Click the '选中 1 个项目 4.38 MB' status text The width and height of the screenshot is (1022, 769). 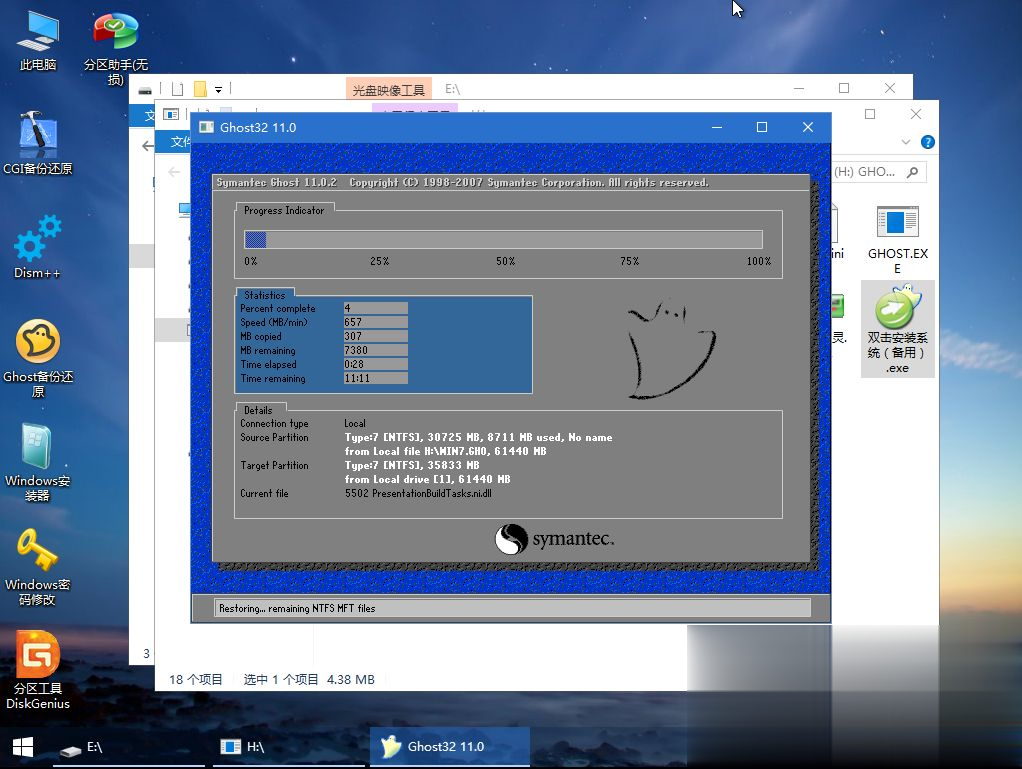[309, 680]
